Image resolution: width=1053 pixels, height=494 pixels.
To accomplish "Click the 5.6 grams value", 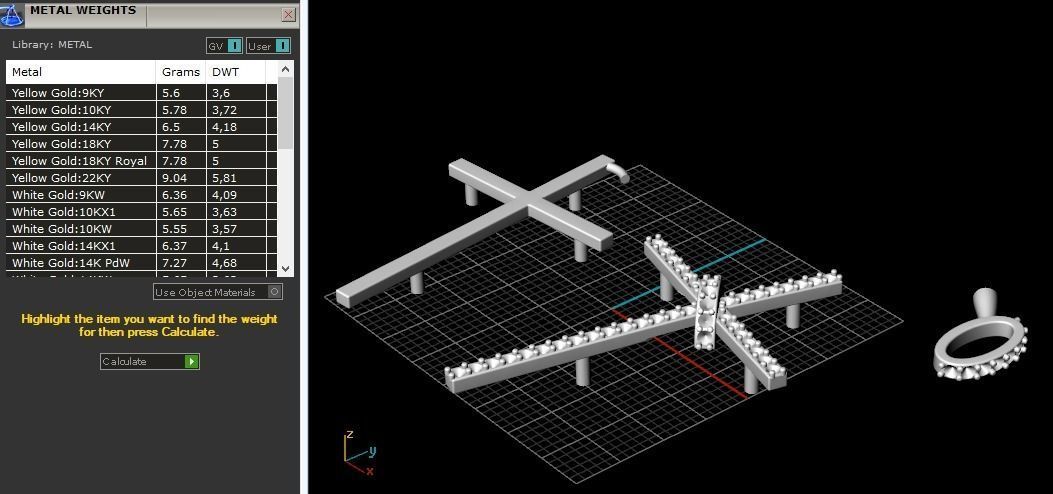I will [x=171, y=93].
